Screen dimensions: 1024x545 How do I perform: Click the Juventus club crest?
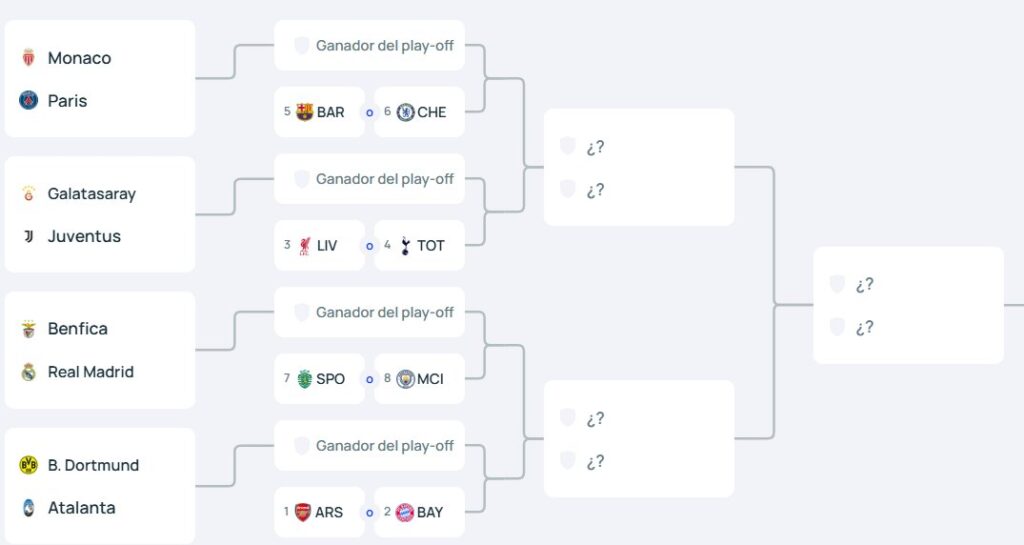pos(28,237)
